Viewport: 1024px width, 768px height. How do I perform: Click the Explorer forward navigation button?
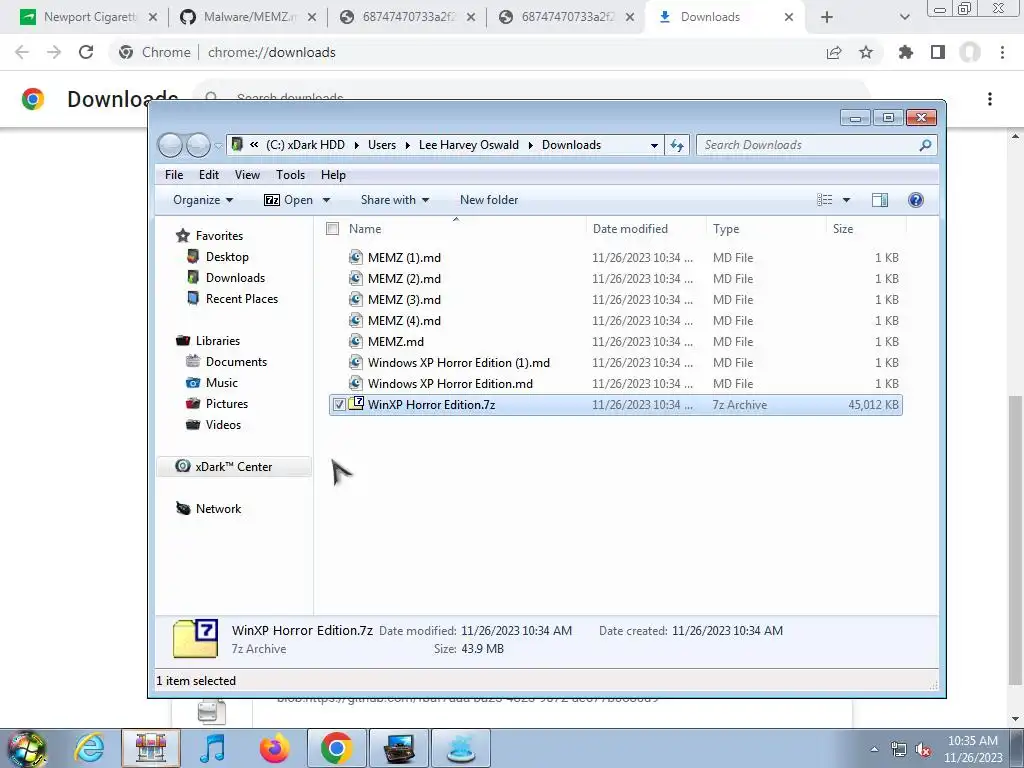click(198, 145)
